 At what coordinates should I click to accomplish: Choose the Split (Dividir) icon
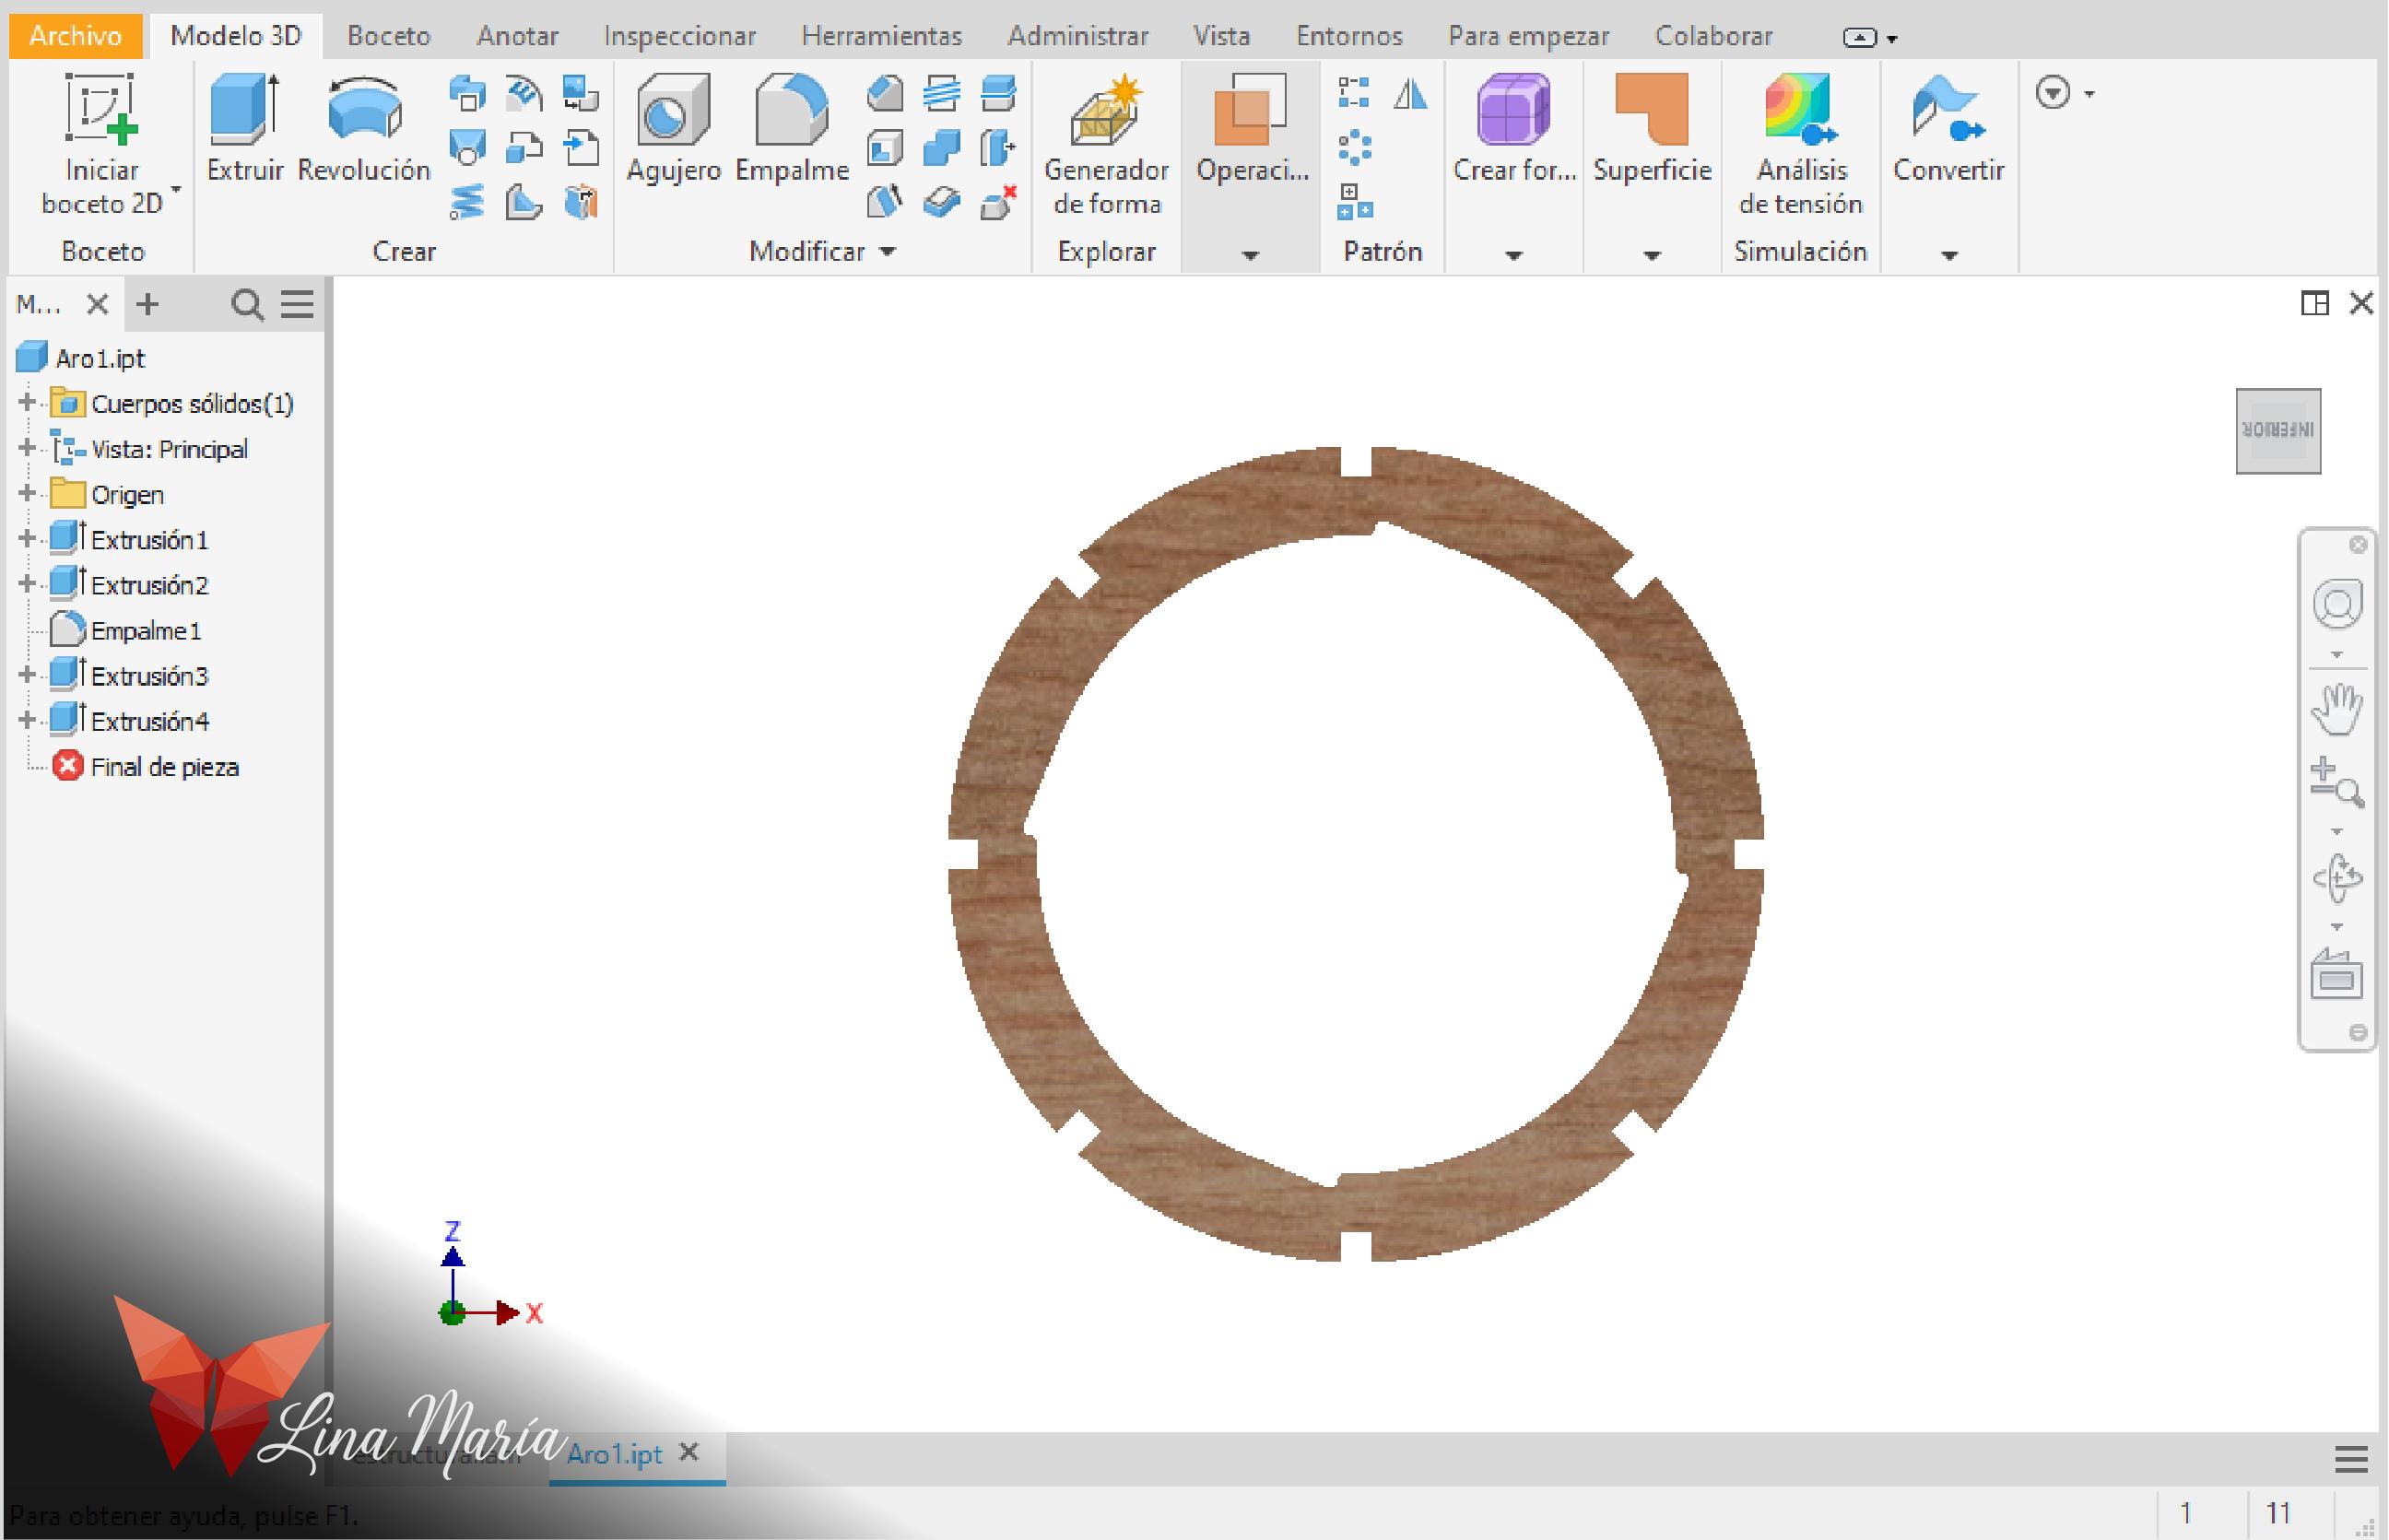999,94
